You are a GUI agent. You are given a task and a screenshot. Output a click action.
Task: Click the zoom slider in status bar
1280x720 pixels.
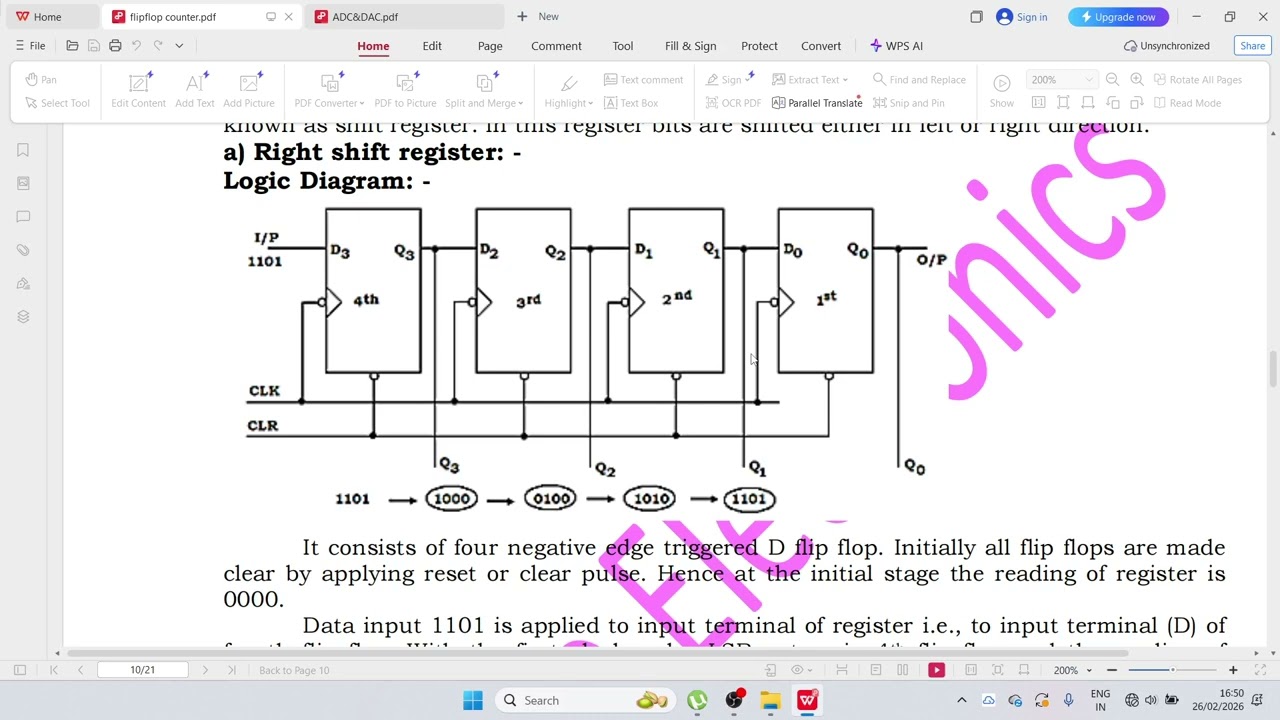pyautogui.click(x=1172, y=670)
